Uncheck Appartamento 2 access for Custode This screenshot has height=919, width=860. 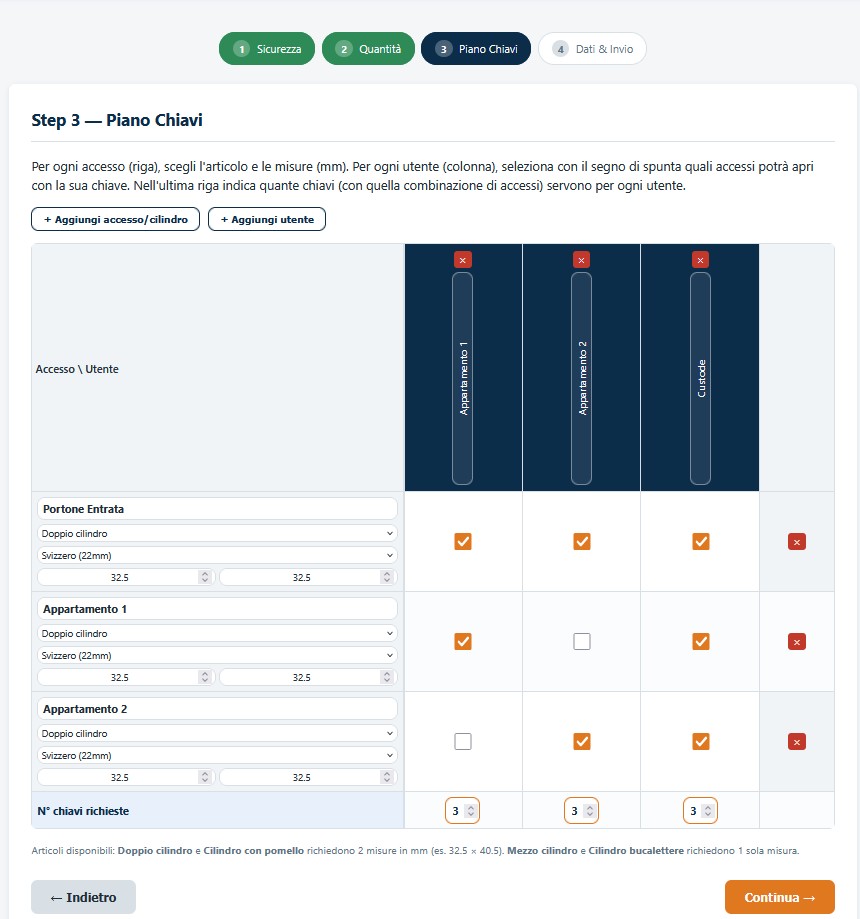(x=701, y=741)
